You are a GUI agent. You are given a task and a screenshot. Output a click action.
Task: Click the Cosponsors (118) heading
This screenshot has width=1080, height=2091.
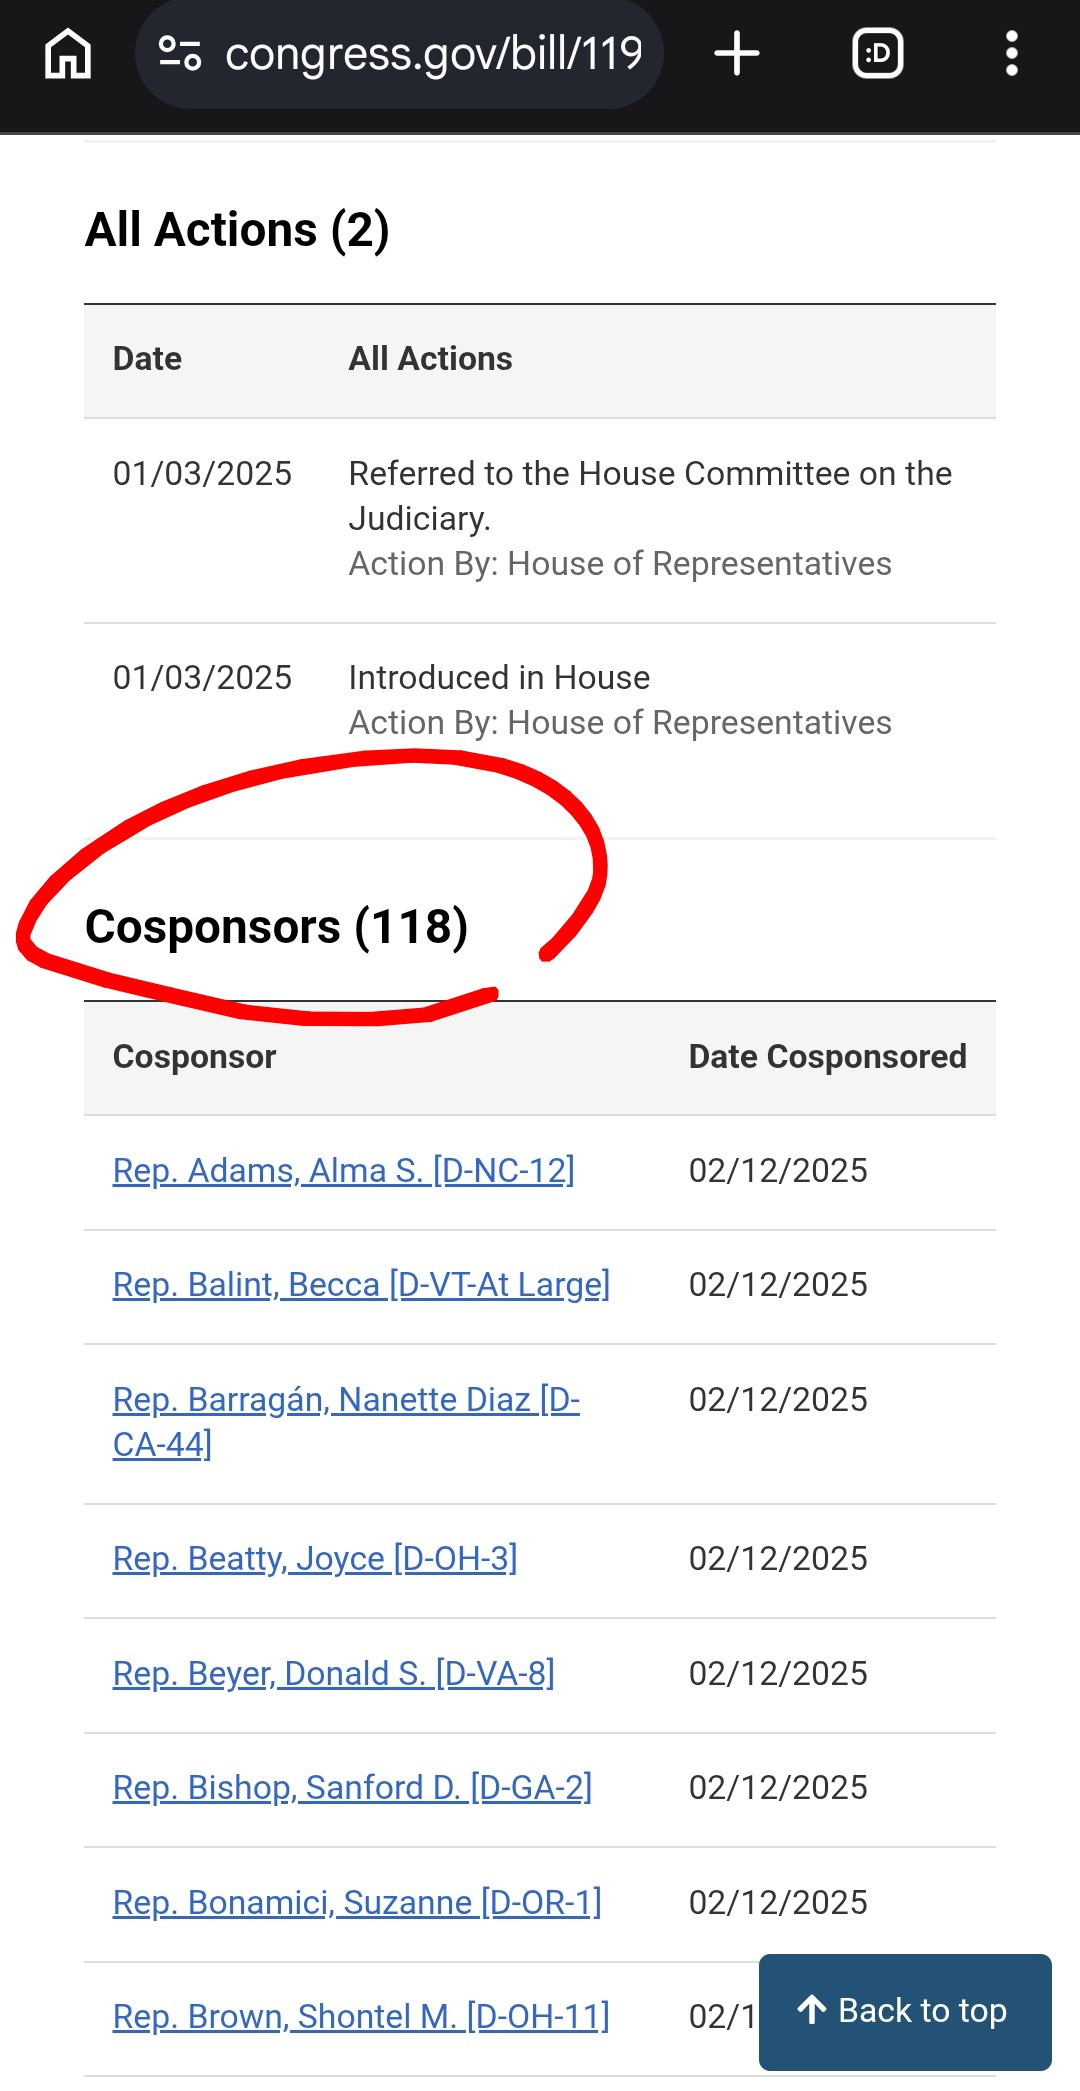pyautogui.click(x=277, y=927)
